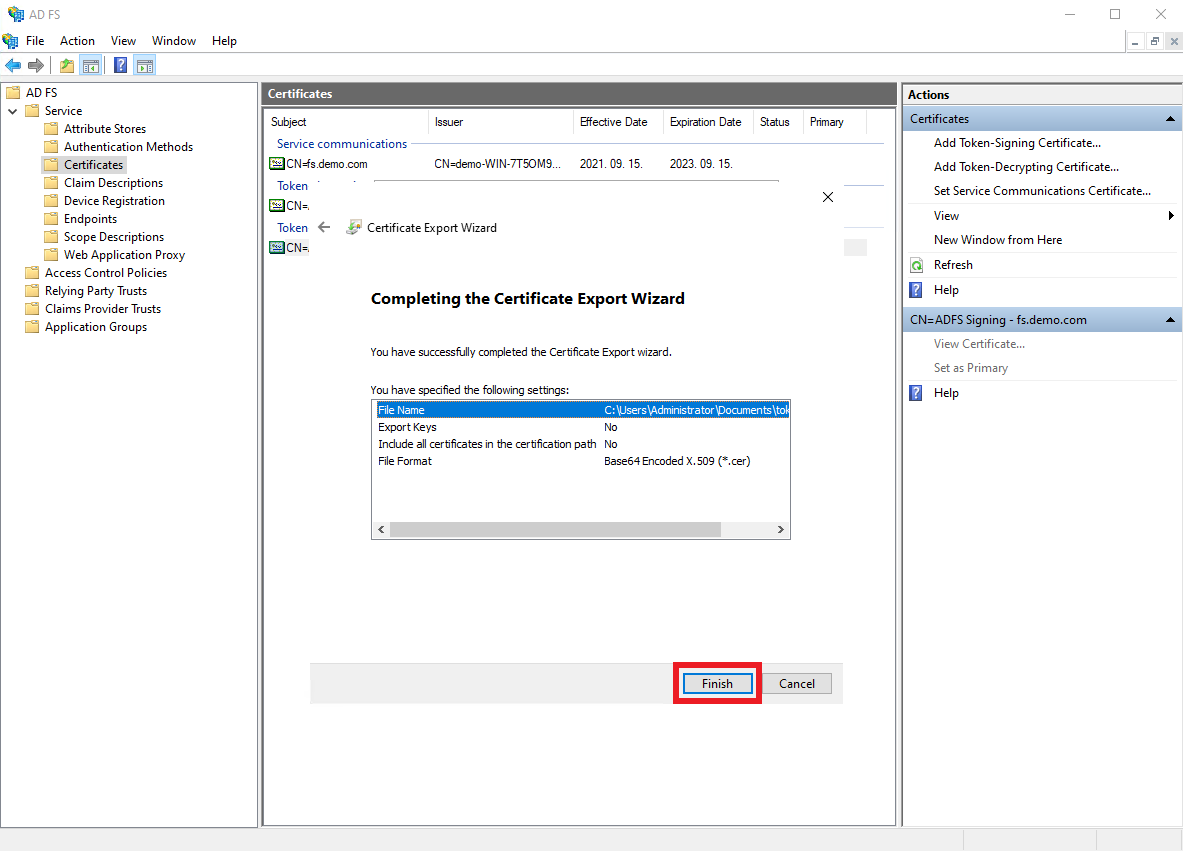Select the CN=fs.demo.com certificate icon
Viewport: 1183px width, 851px height.
pyautogui.click(x=277, y=164)
